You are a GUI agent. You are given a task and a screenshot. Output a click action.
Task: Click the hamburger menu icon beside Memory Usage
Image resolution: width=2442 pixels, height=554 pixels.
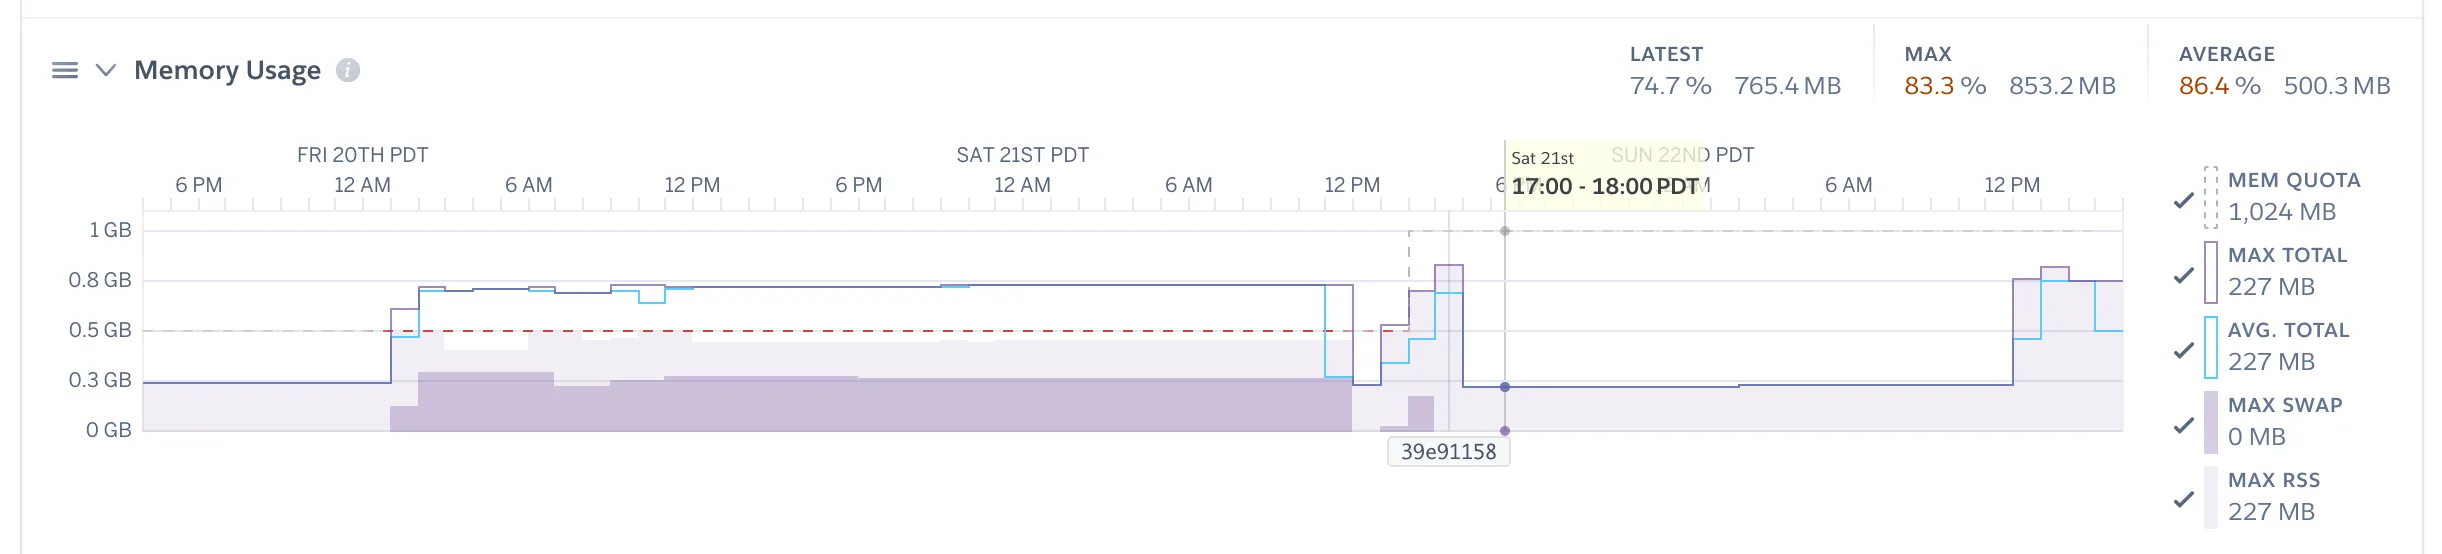(65, 70)
